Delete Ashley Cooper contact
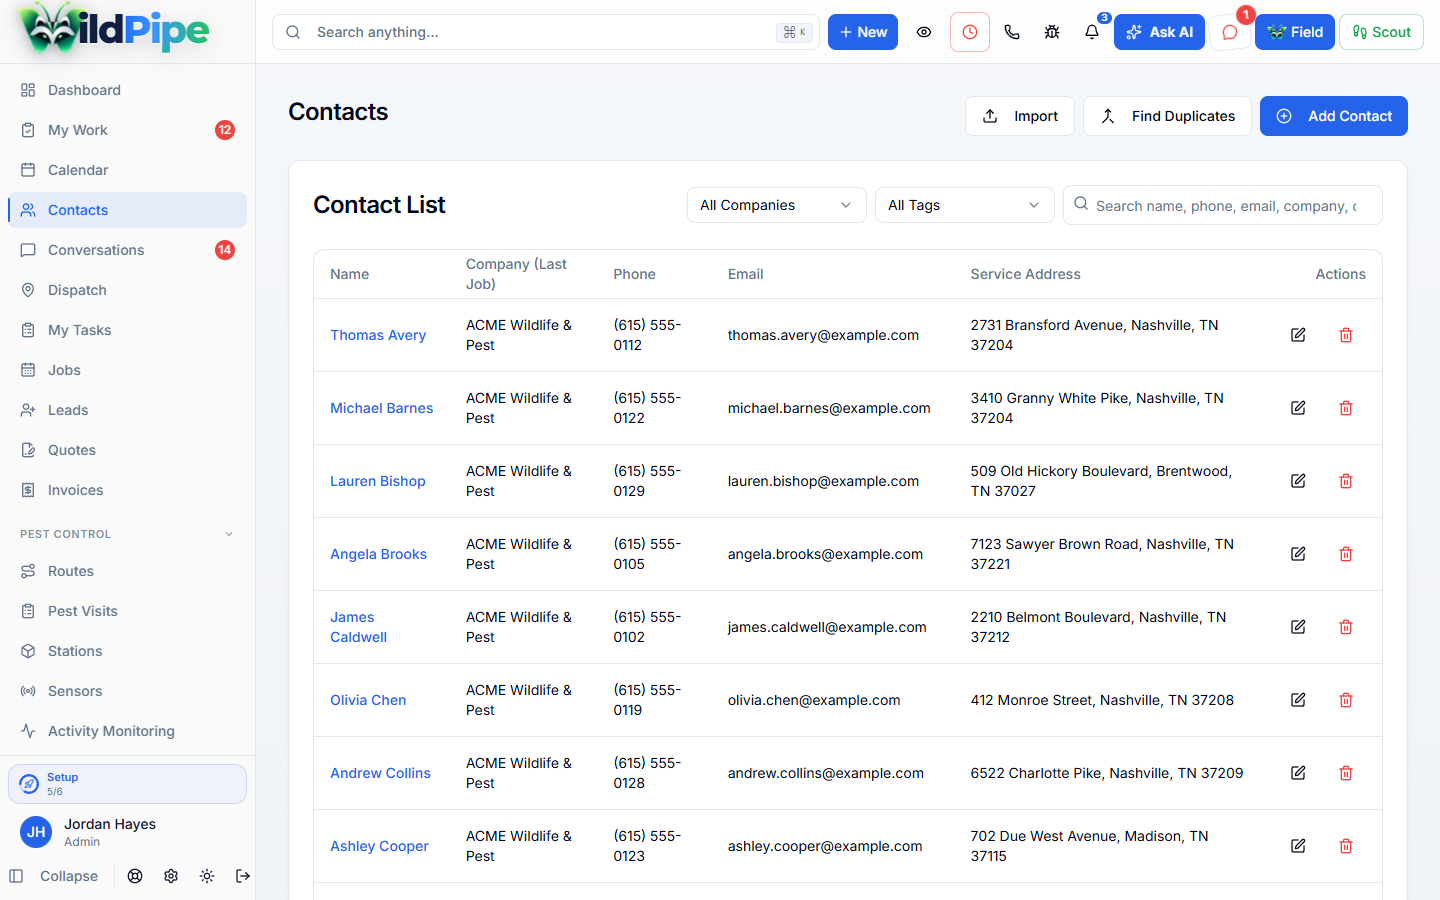1440x900 pixels. 1346,846
